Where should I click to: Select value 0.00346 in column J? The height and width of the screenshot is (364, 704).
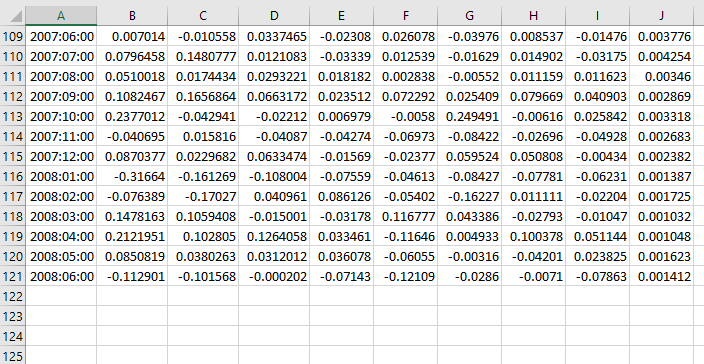(661, 76)
